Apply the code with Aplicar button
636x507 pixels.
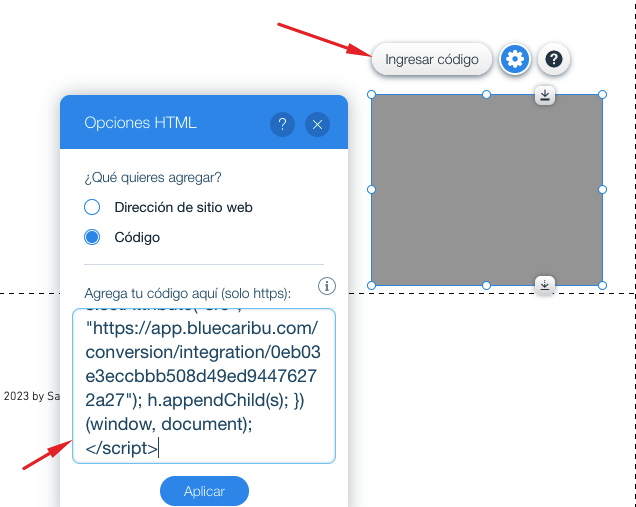(x=204, y=491)
